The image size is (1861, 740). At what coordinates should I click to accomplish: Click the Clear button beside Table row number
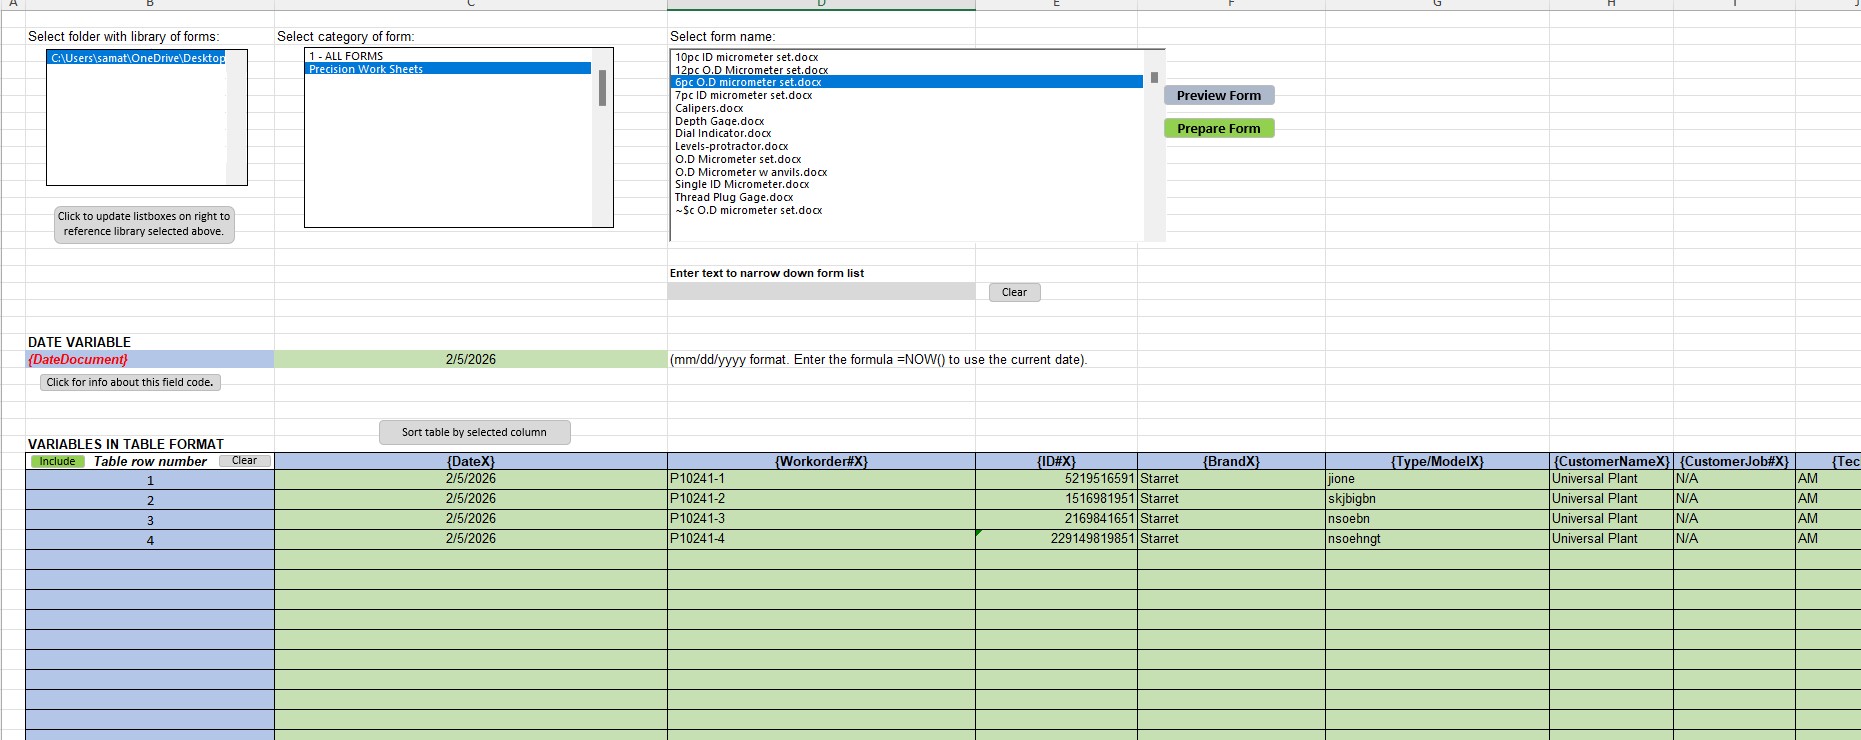coord(244,461)
